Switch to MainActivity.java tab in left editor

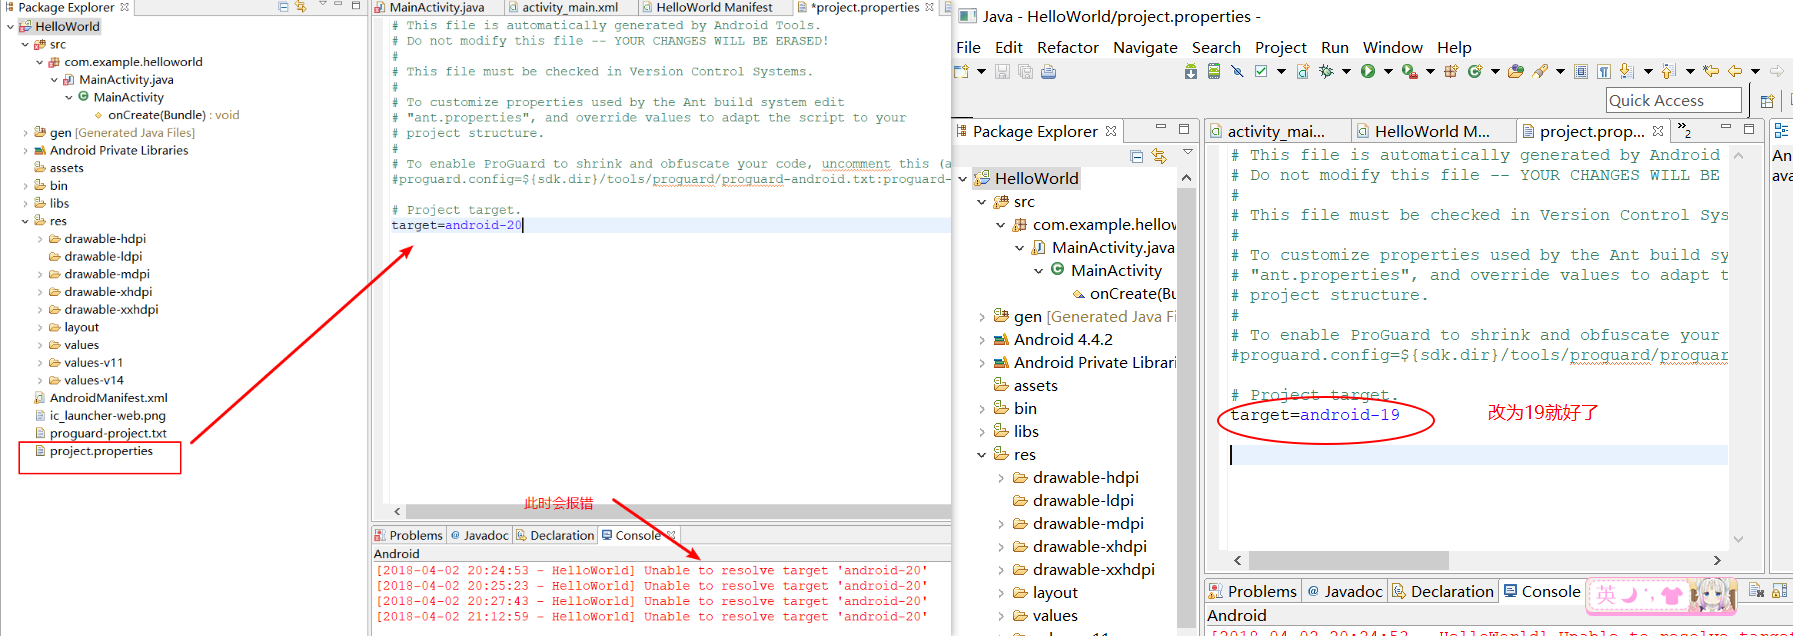[436, 7]
